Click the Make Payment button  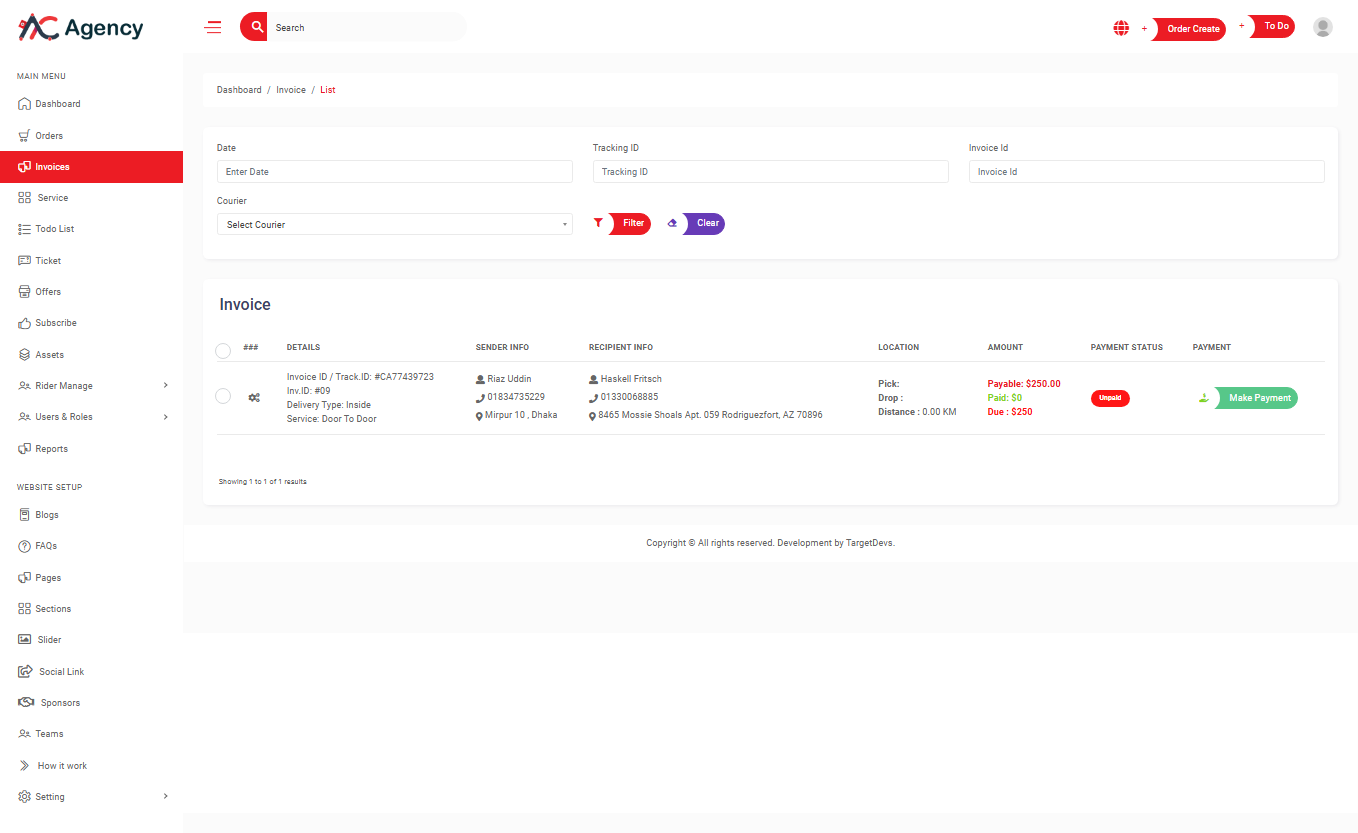tap(1258, 398)
